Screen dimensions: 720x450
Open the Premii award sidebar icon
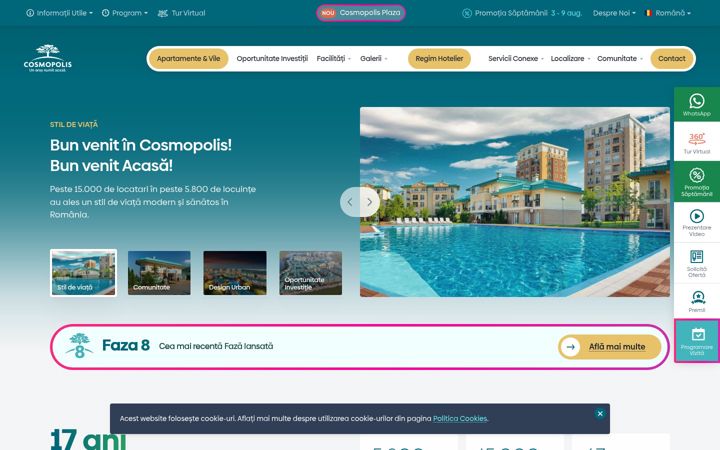(x=697, y=301)
